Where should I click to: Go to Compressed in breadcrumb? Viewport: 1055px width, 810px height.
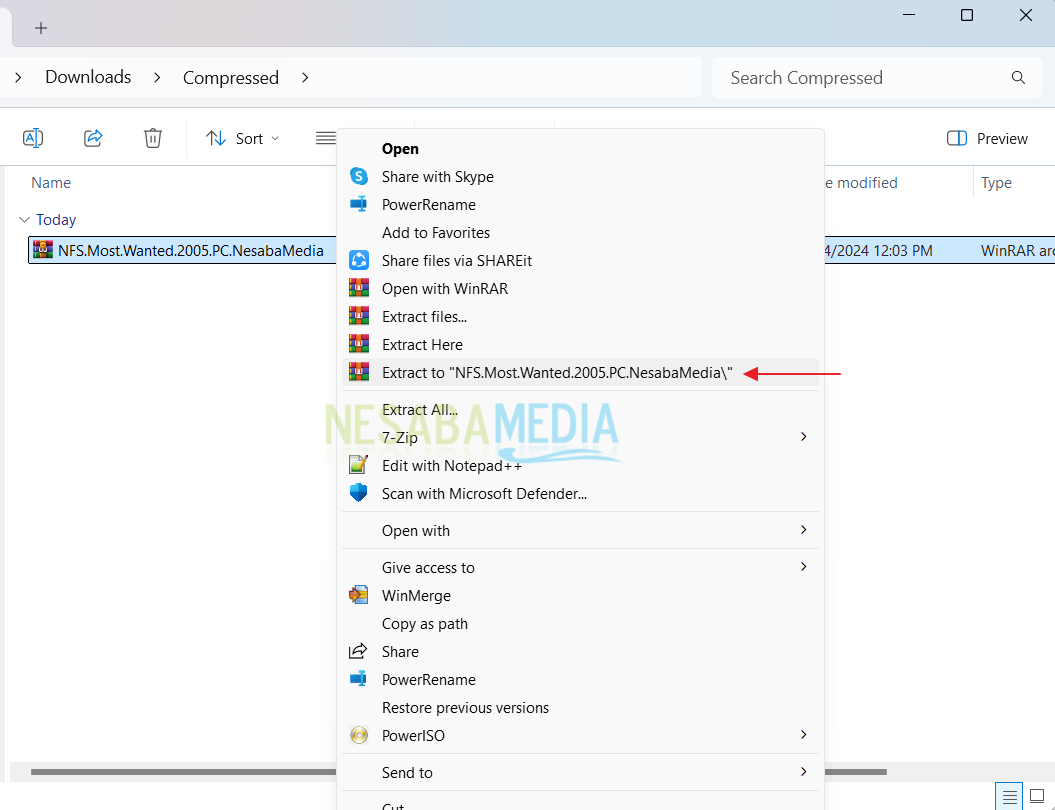pos(231,78)
